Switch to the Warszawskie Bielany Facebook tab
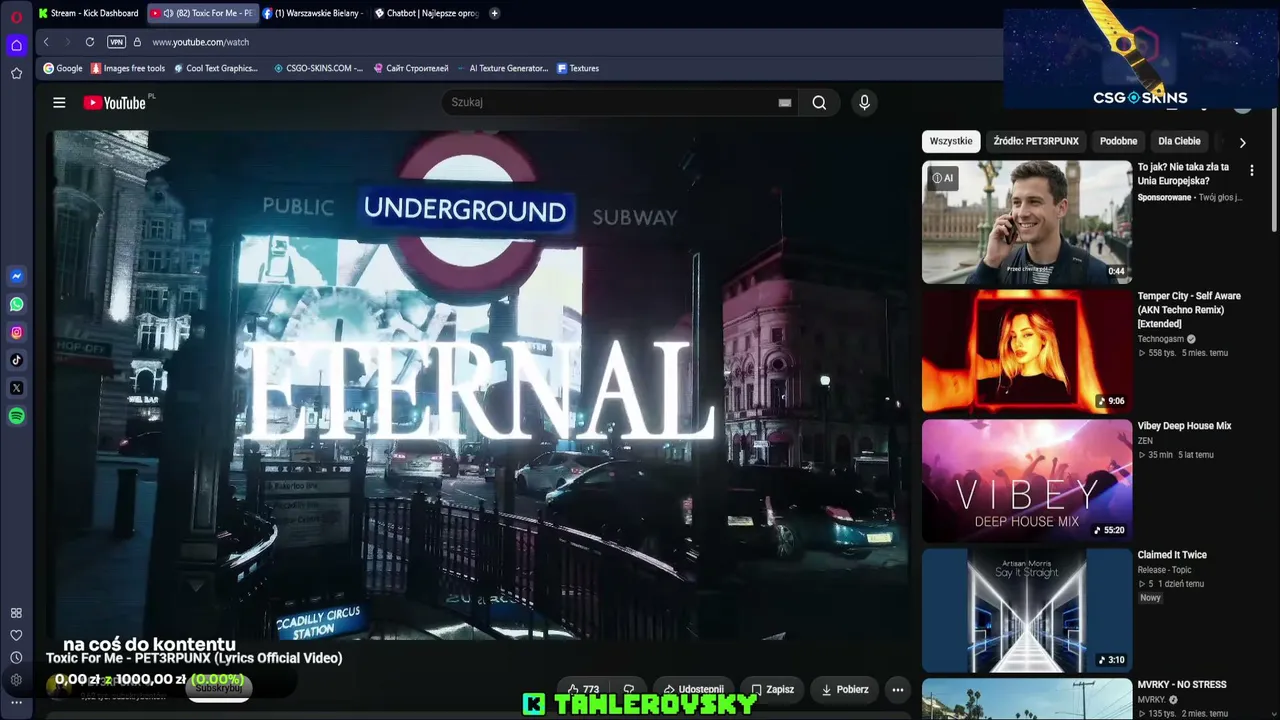1280x720 pixels. [x=314, y=13]
